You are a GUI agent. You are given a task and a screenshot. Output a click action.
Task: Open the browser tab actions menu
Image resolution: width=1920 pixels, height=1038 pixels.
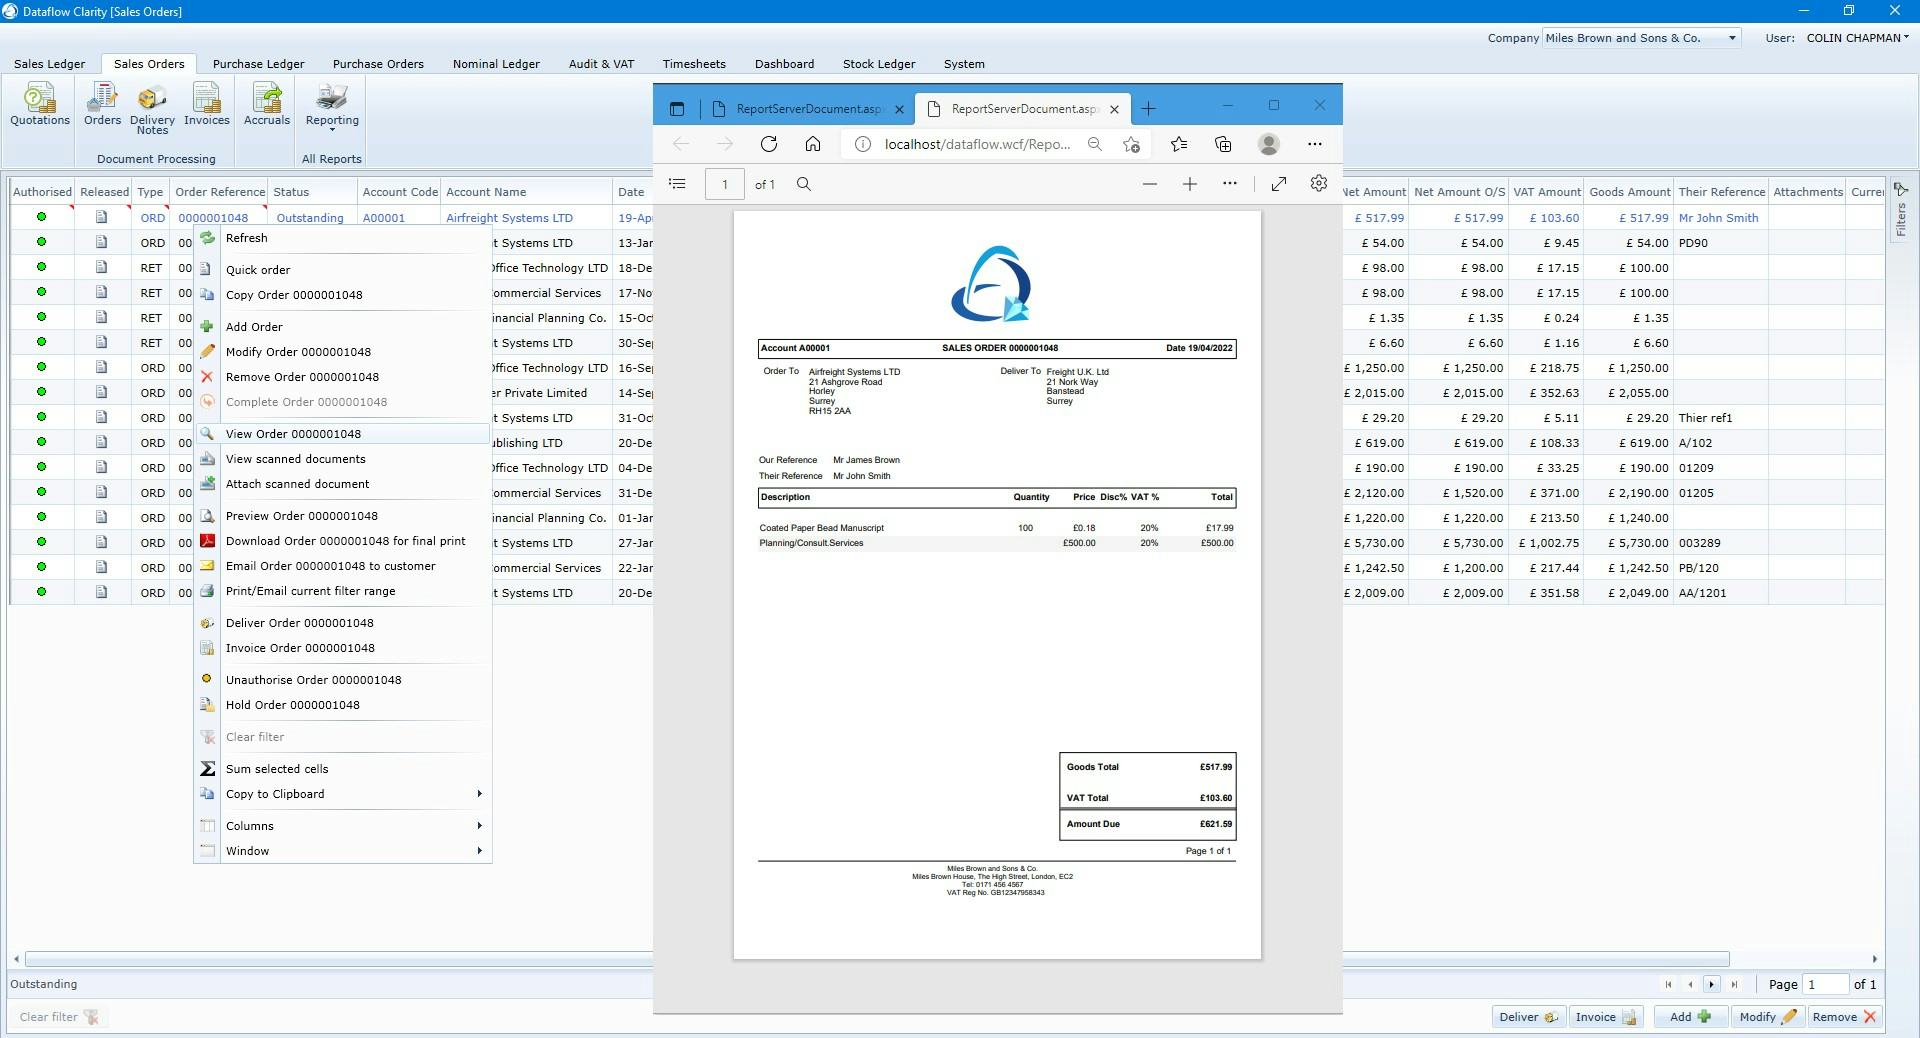point(677,109)
